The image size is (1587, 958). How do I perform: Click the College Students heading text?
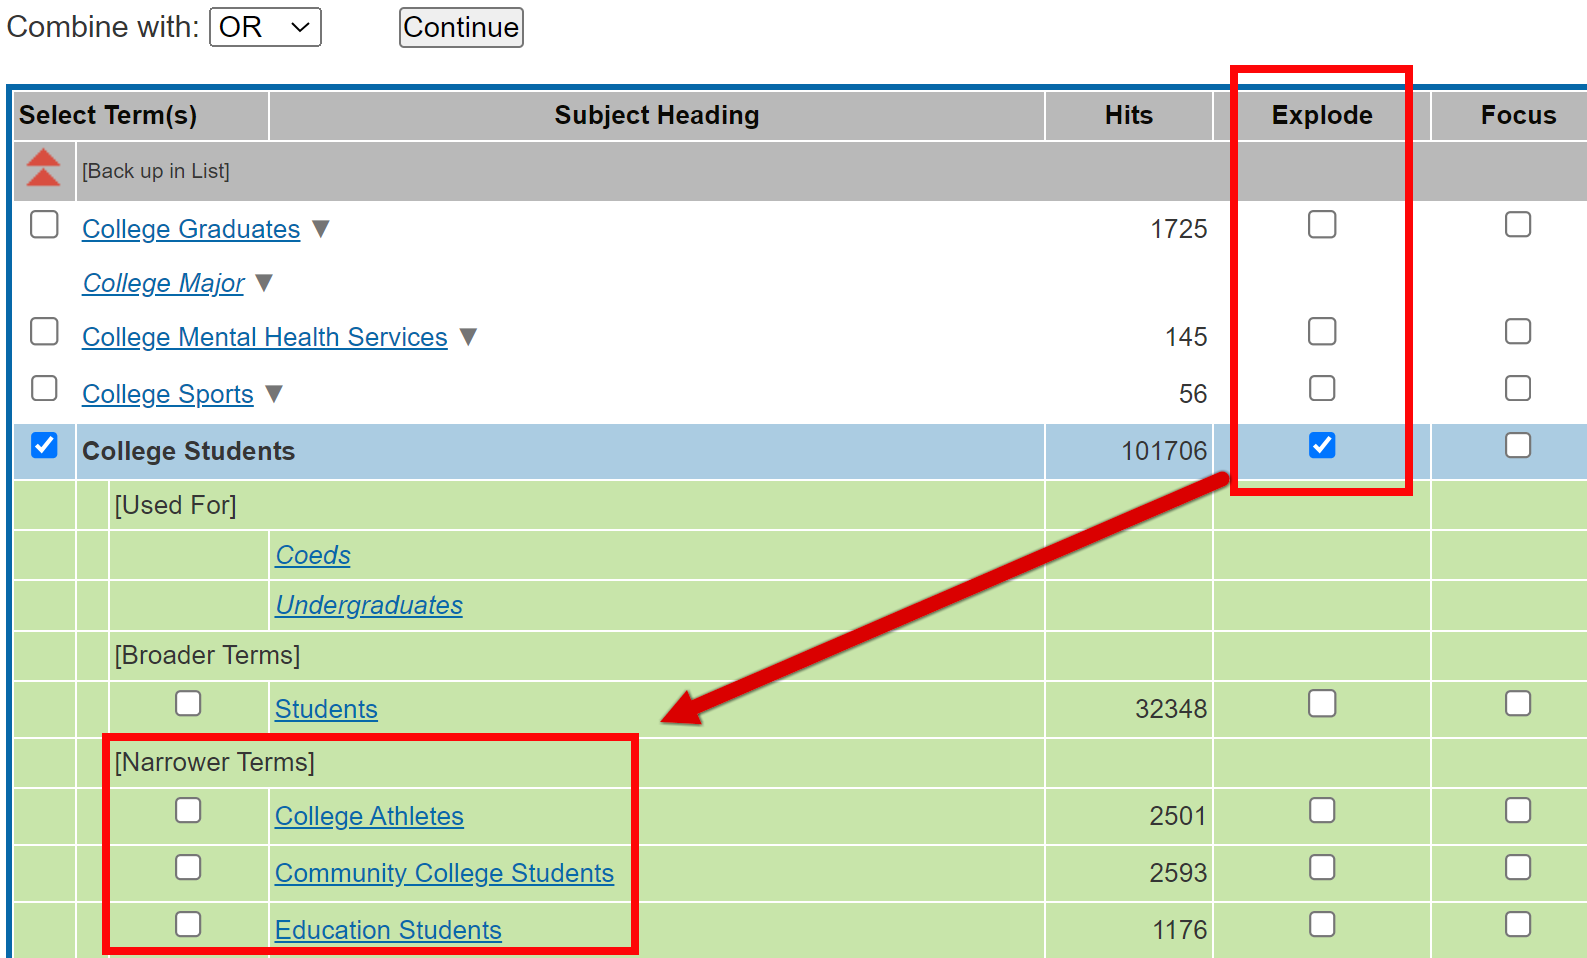tap(188, 451)
